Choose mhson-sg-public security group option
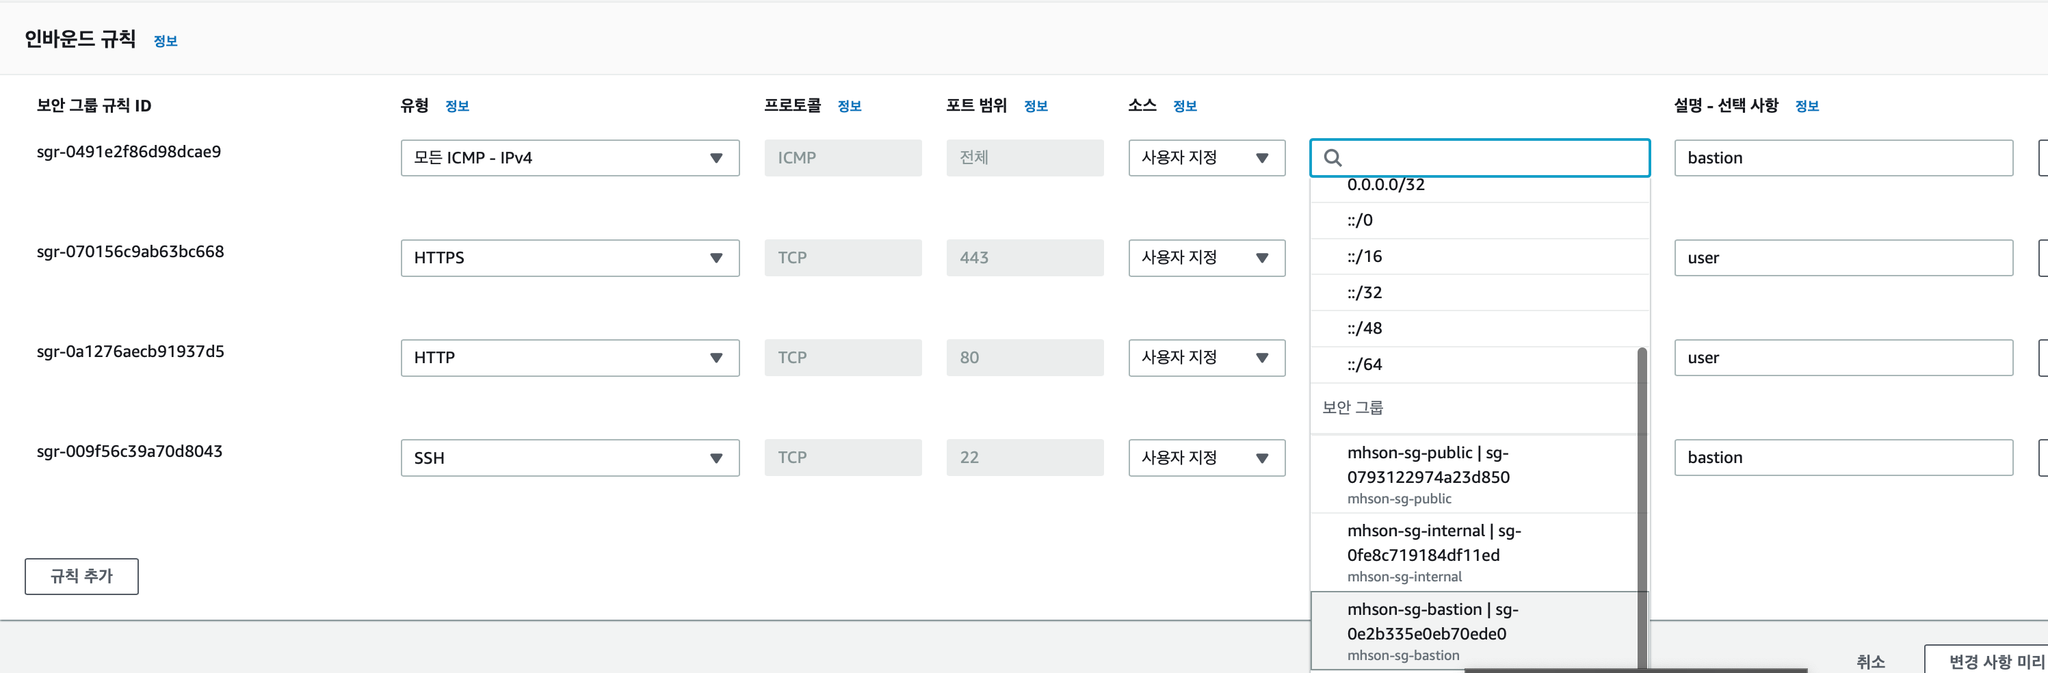 pos(1475,474)
